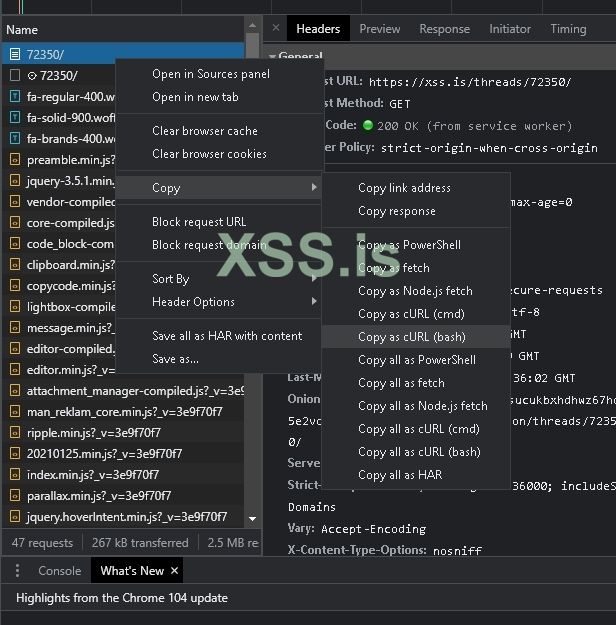The height and width of the screenshot is (625, 616).
Task: Click the script icon beside index.min.js
Action: coord(15,474)
